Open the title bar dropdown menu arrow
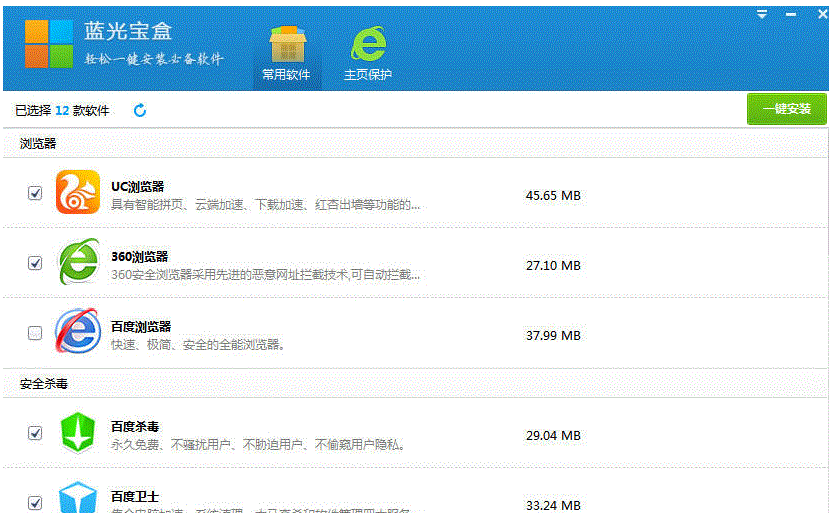This screenshot has height=513, width=829. pos(762,14)
